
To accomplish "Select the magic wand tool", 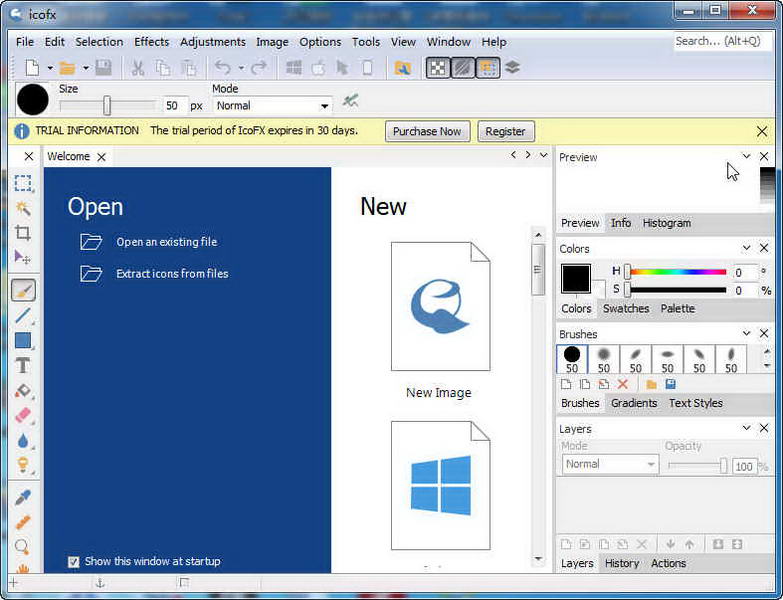I will pos(23,208).
